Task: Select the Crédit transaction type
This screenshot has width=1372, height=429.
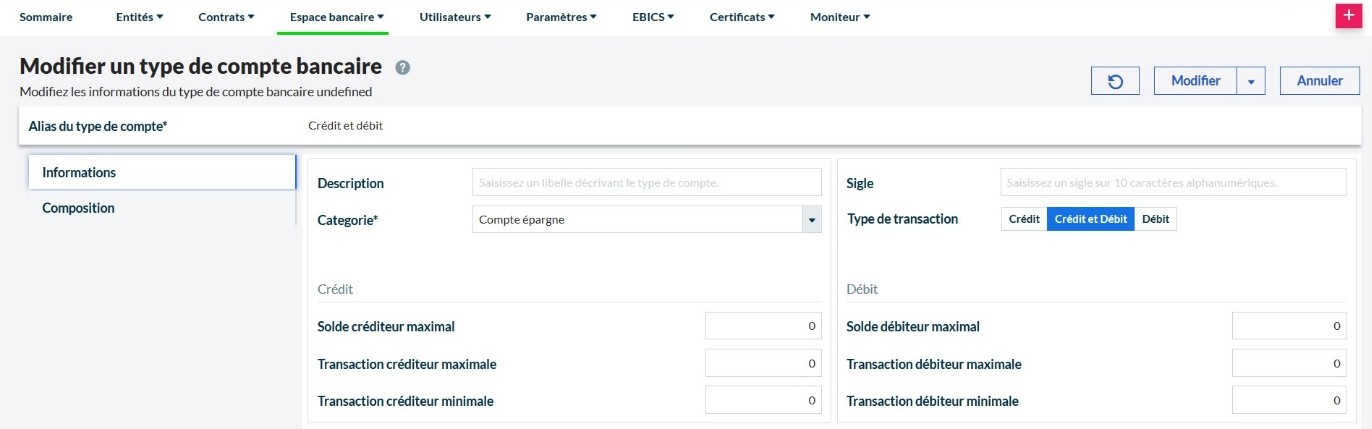Action: tap(1024, 219)
